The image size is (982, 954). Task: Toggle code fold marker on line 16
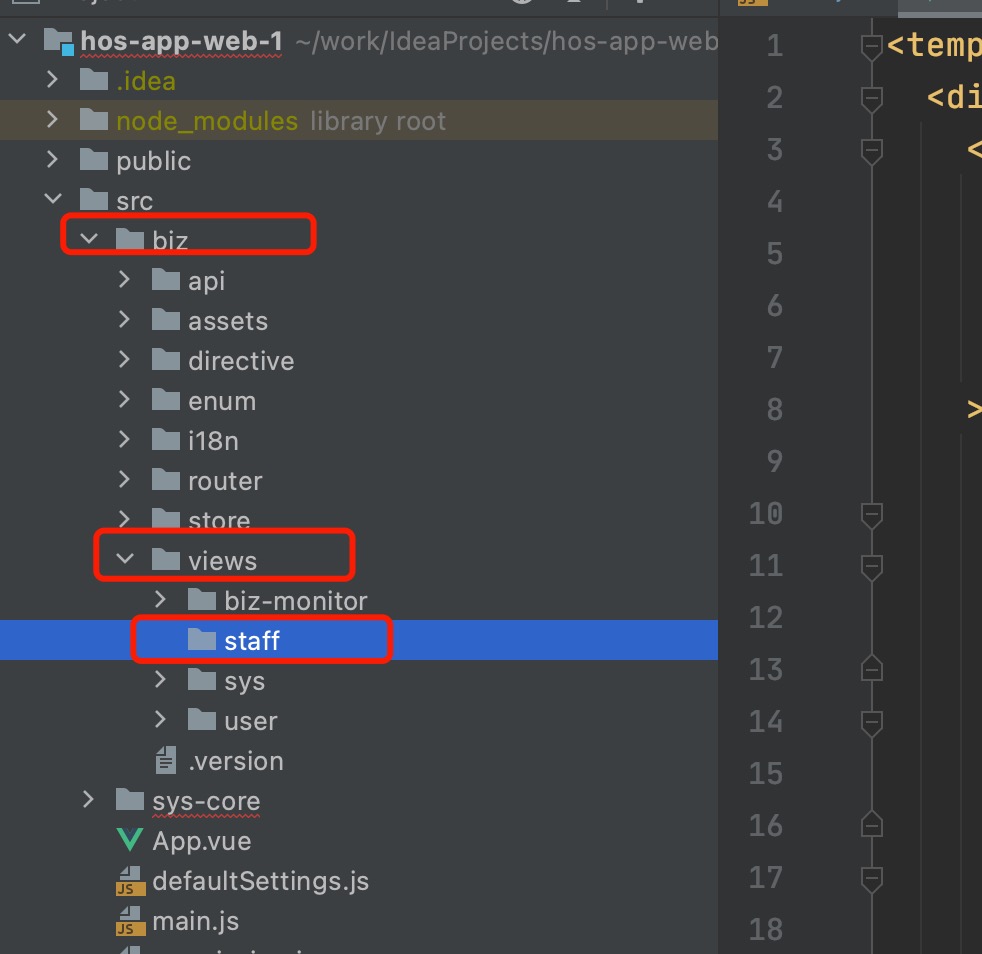[x=872, y=825]
